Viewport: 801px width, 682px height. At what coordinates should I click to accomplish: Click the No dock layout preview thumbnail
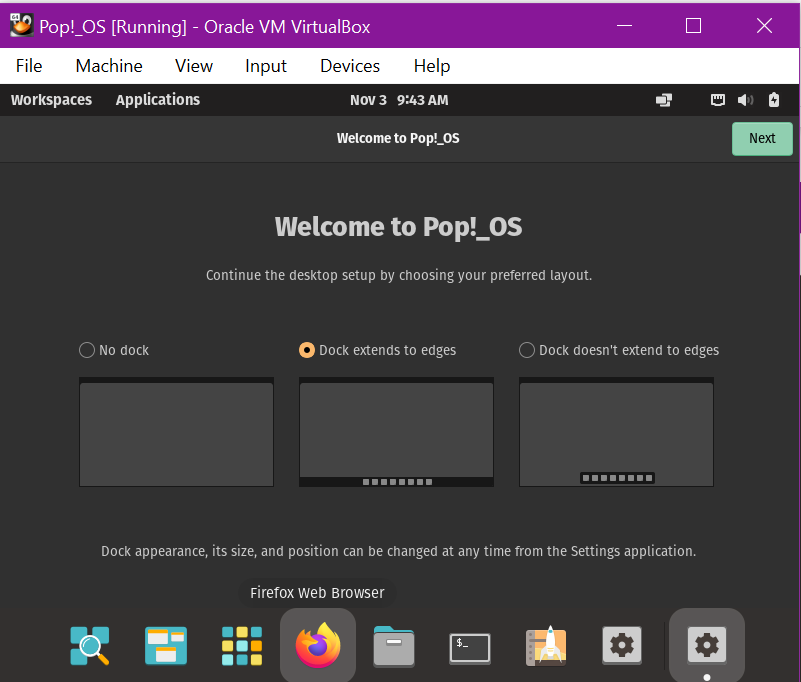176,432
